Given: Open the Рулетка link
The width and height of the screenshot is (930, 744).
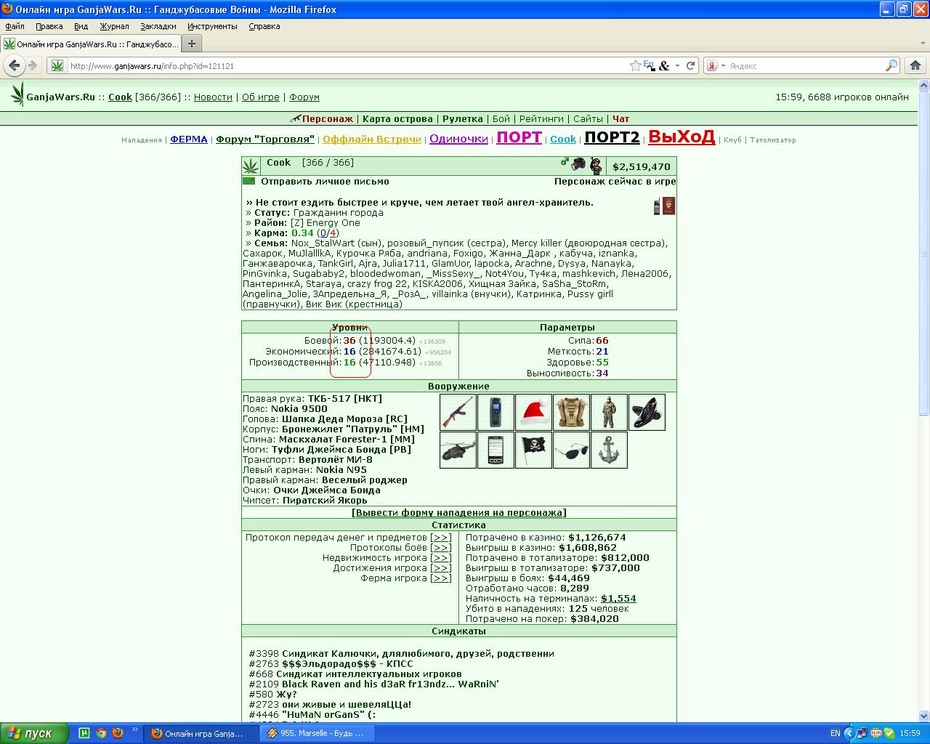Looking at the screenshot, I should pyautogui.click(x=462, y=119).
